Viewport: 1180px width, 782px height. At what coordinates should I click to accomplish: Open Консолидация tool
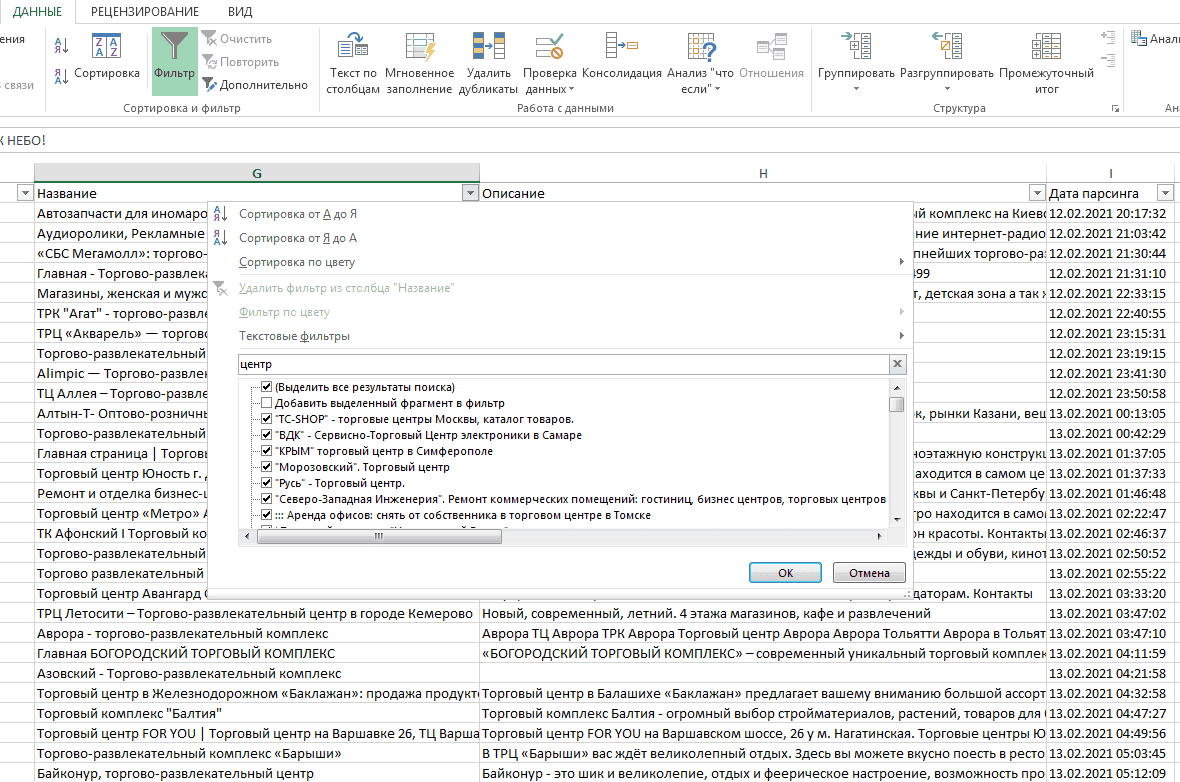[622, 56]
